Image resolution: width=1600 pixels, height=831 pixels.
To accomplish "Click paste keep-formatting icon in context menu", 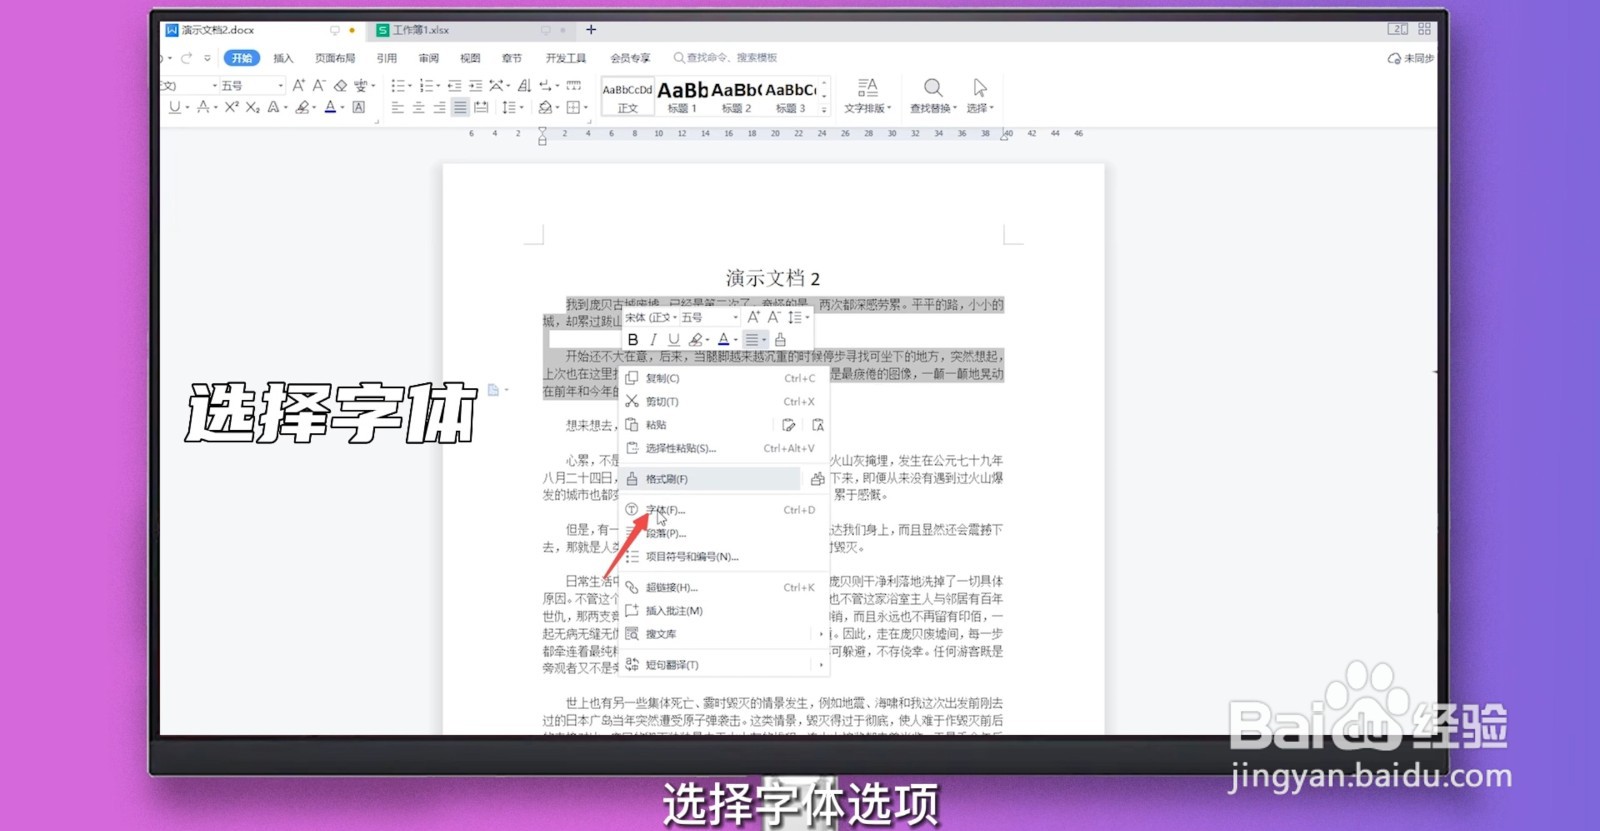I will (788, 425).
